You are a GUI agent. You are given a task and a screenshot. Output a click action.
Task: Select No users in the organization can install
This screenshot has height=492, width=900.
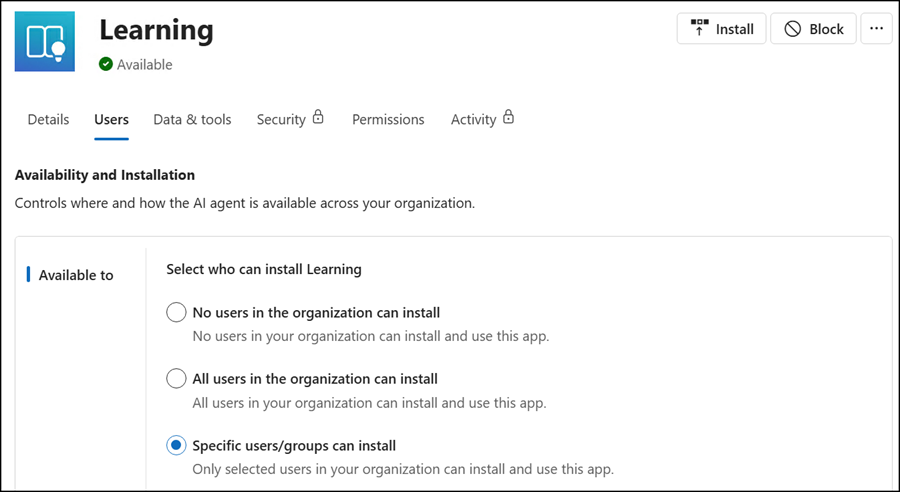176,312
